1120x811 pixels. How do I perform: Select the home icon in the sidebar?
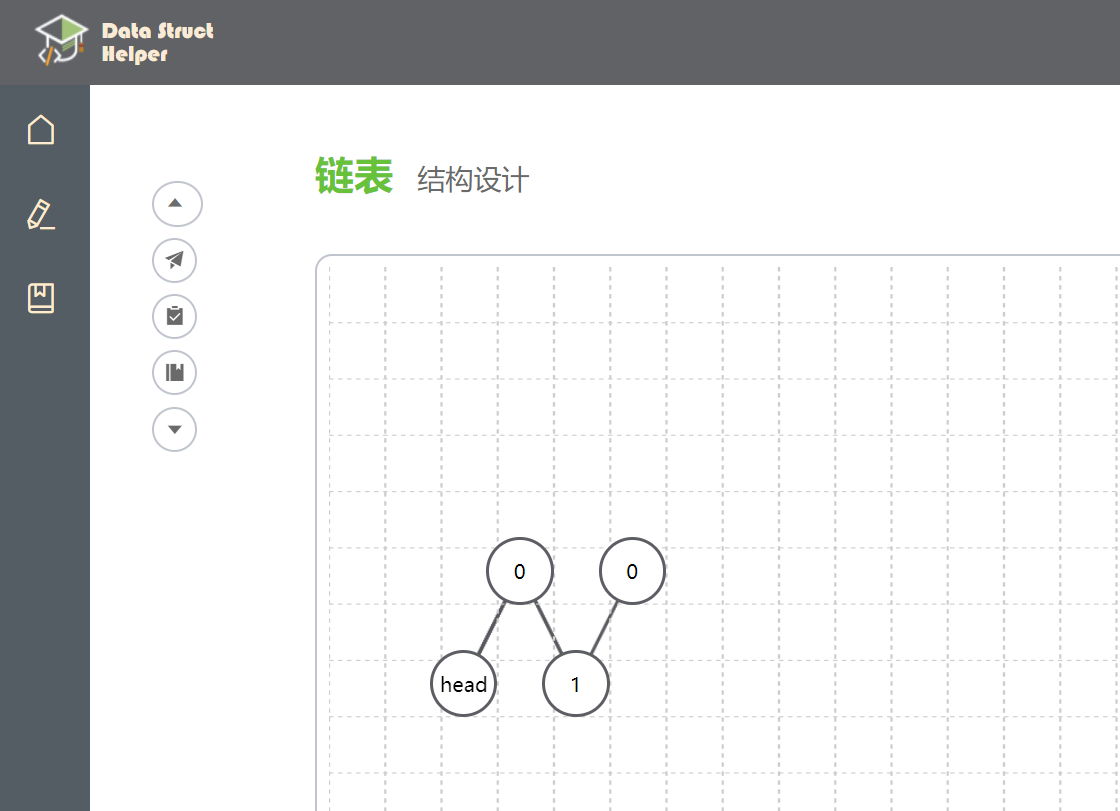coord(41,129)
